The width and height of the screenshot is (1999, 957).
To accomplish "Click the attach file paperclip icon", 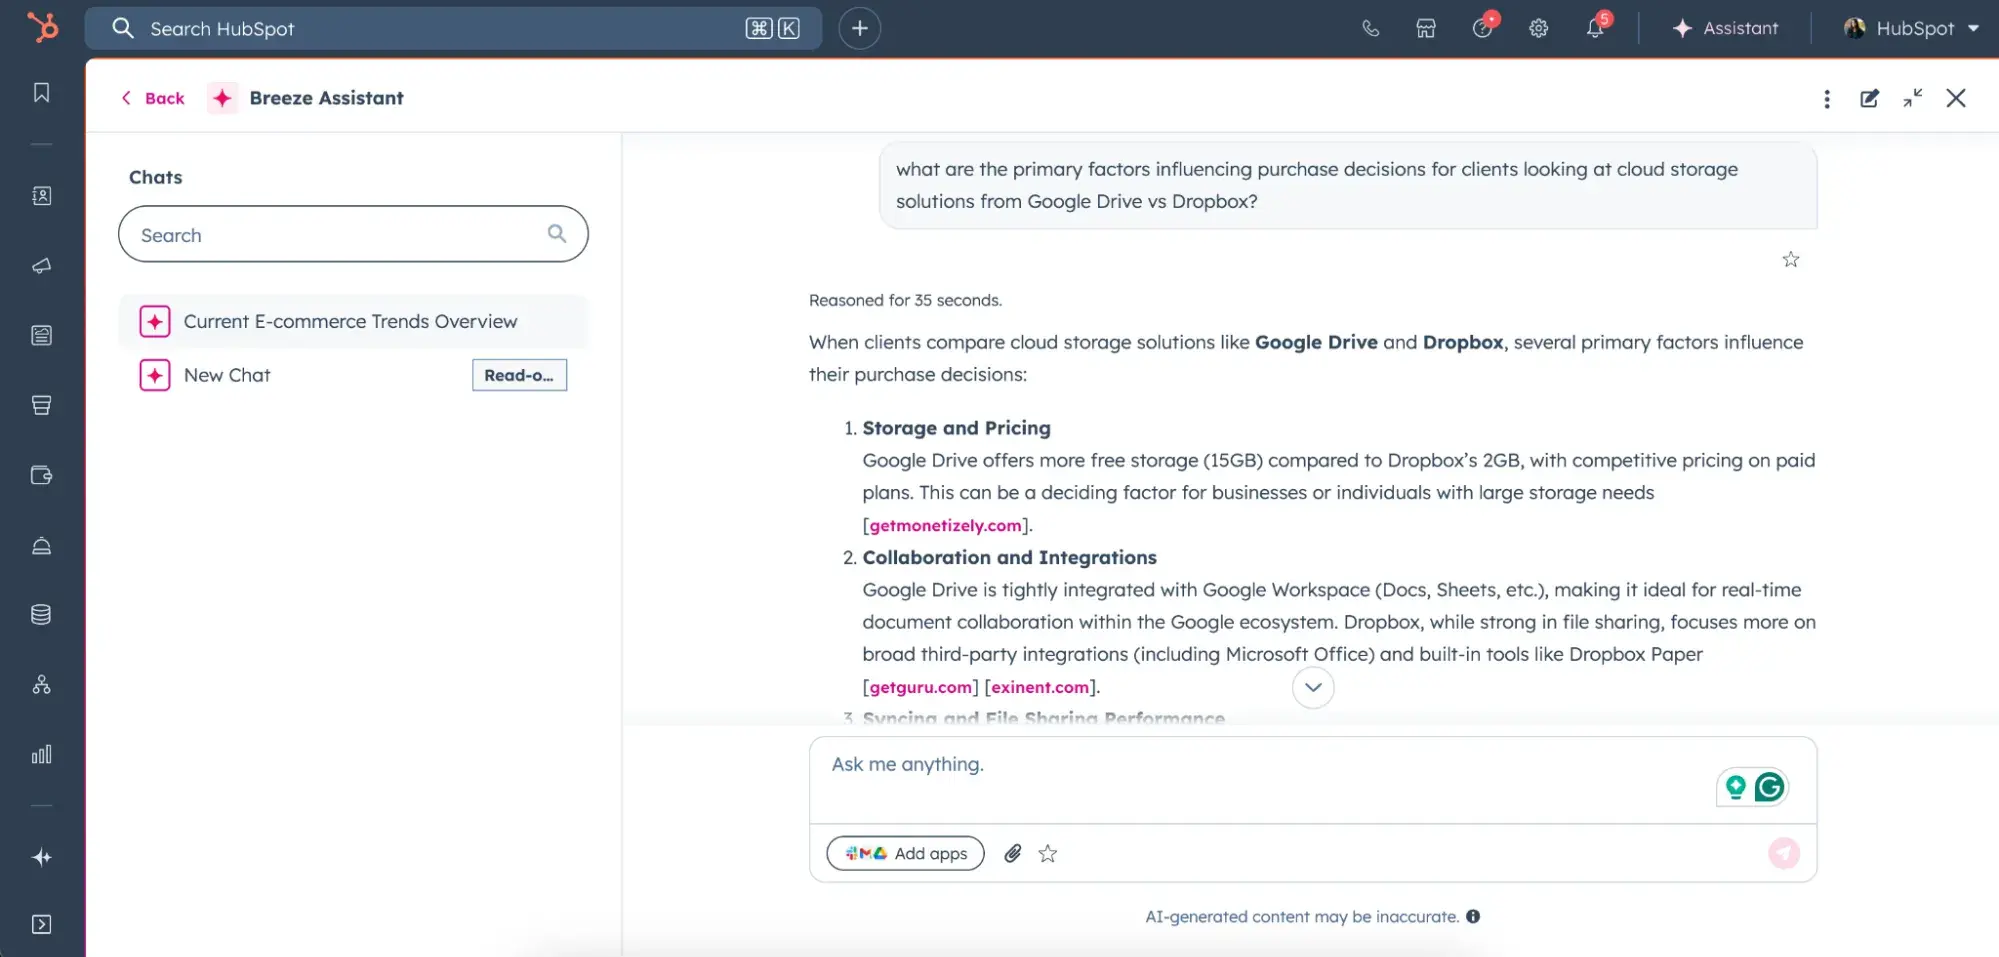I will pos(1013,853).
